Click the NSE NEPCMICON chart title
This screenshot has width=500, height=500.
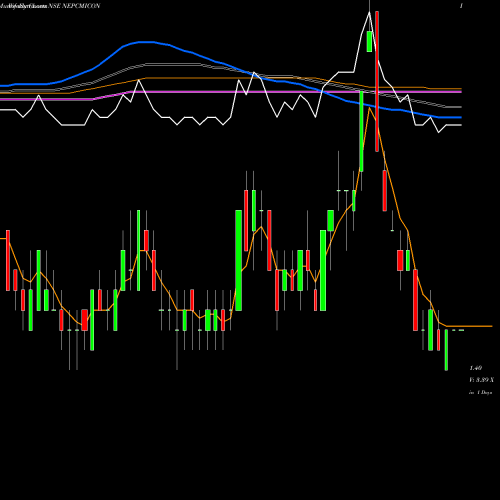74,6
